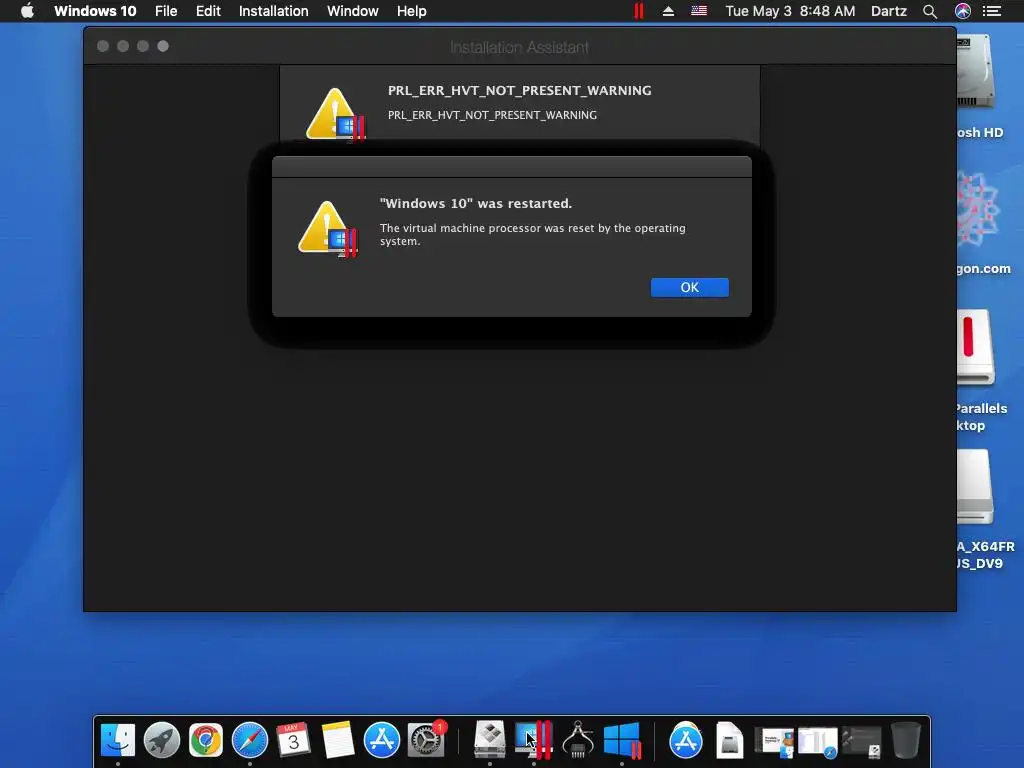Open the Help menu

(411, 11)
